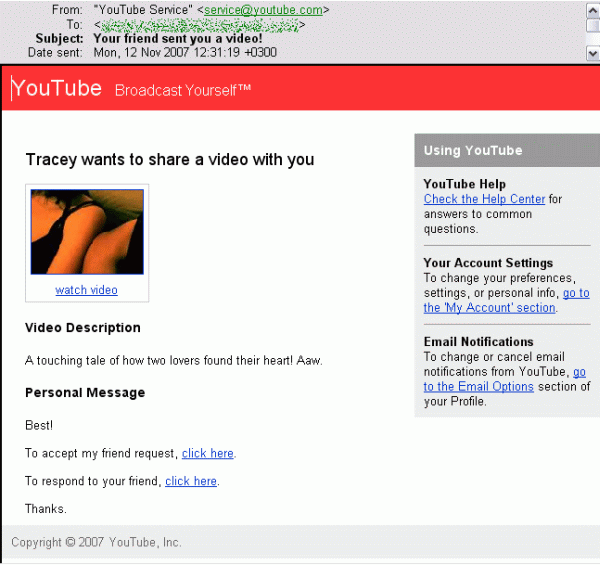Follow the 'My Account' section link

tap(489, 308)
